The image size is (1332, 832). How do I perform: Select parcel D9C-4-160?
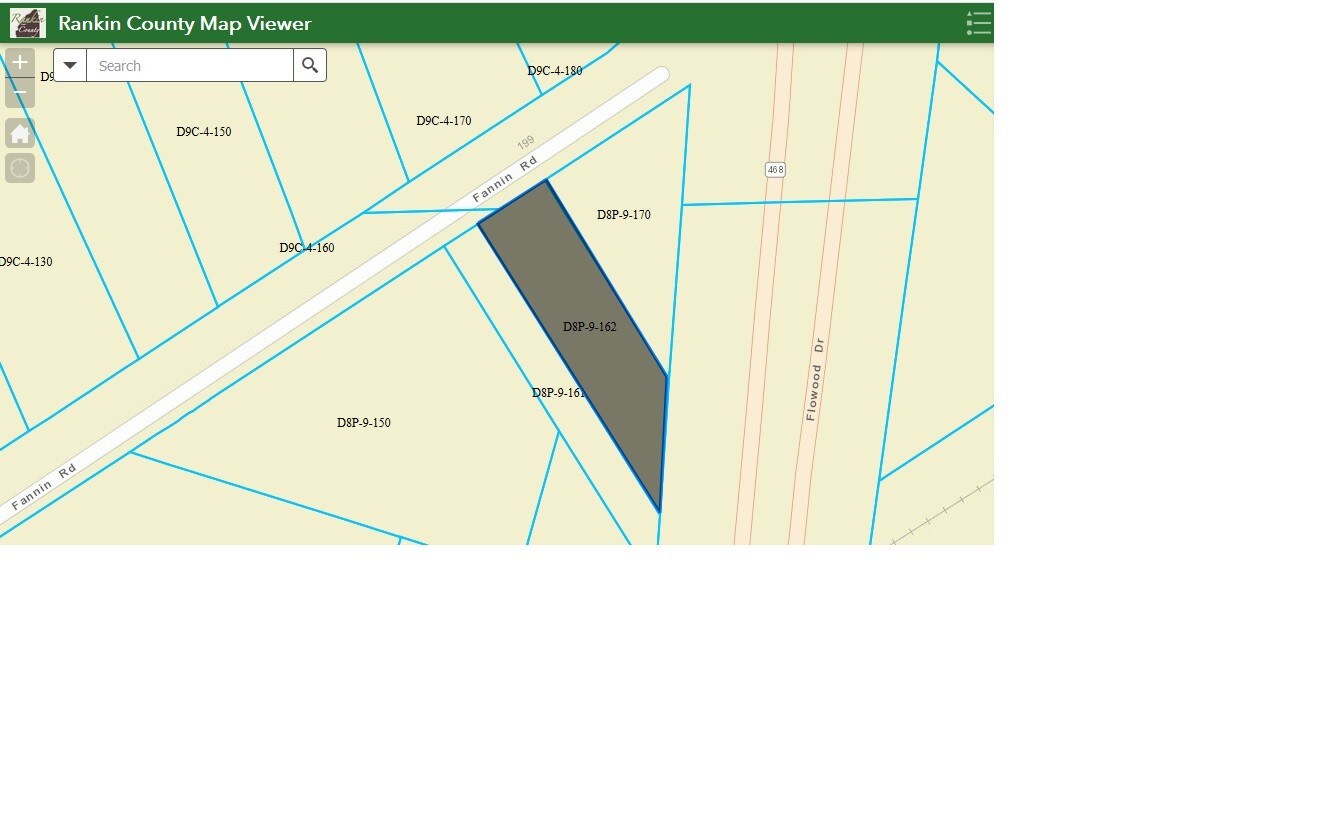pyautogui.click(x=306, y=247)
